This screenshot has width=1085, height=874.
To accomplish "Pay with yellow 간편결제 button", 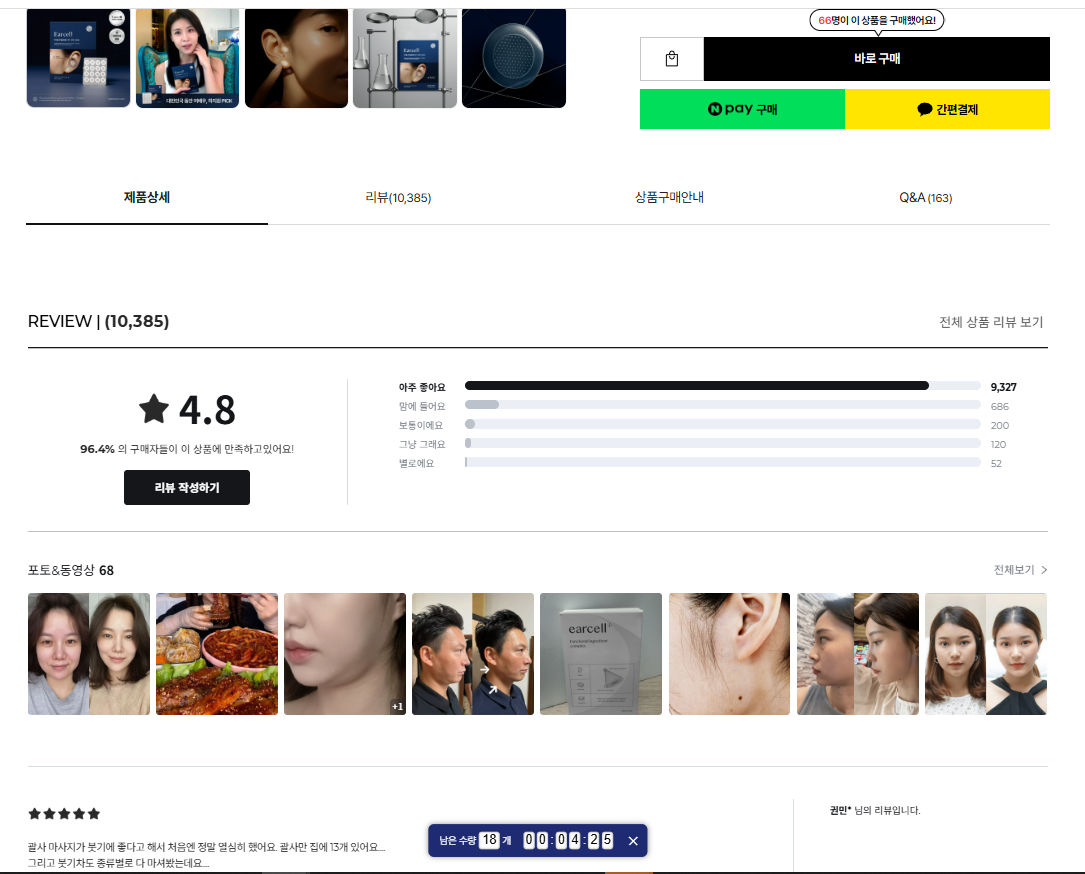I will click(x=947, y=109).
